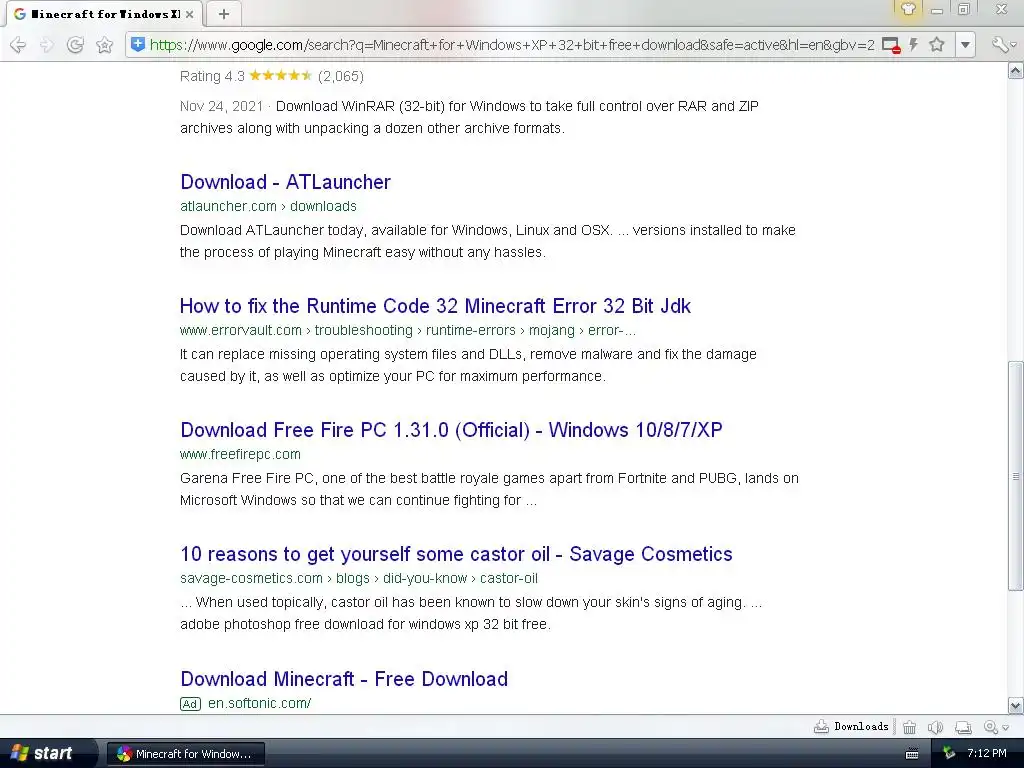
Task: Open Download Minecraft - Free Download ad
Action: (x=344, y=679)
